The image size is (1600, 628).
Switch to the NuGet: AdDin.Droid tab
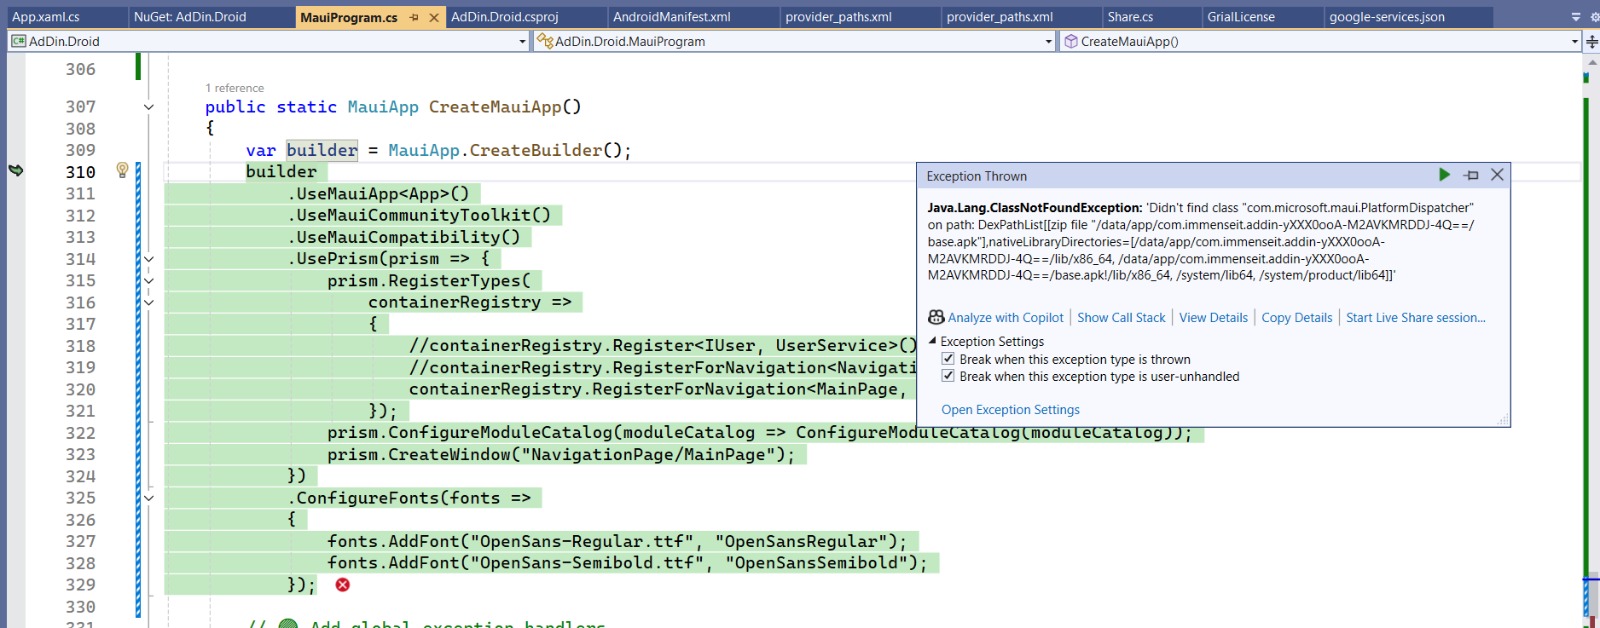[x=190, y=17]
